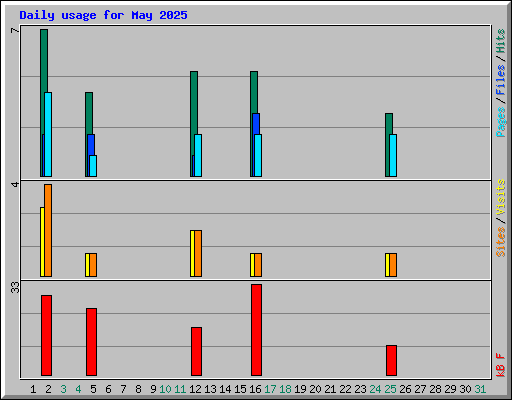Select the blue Files bar for day 16
This screenshot has width=512, height=400.
[x=256, y=124]
